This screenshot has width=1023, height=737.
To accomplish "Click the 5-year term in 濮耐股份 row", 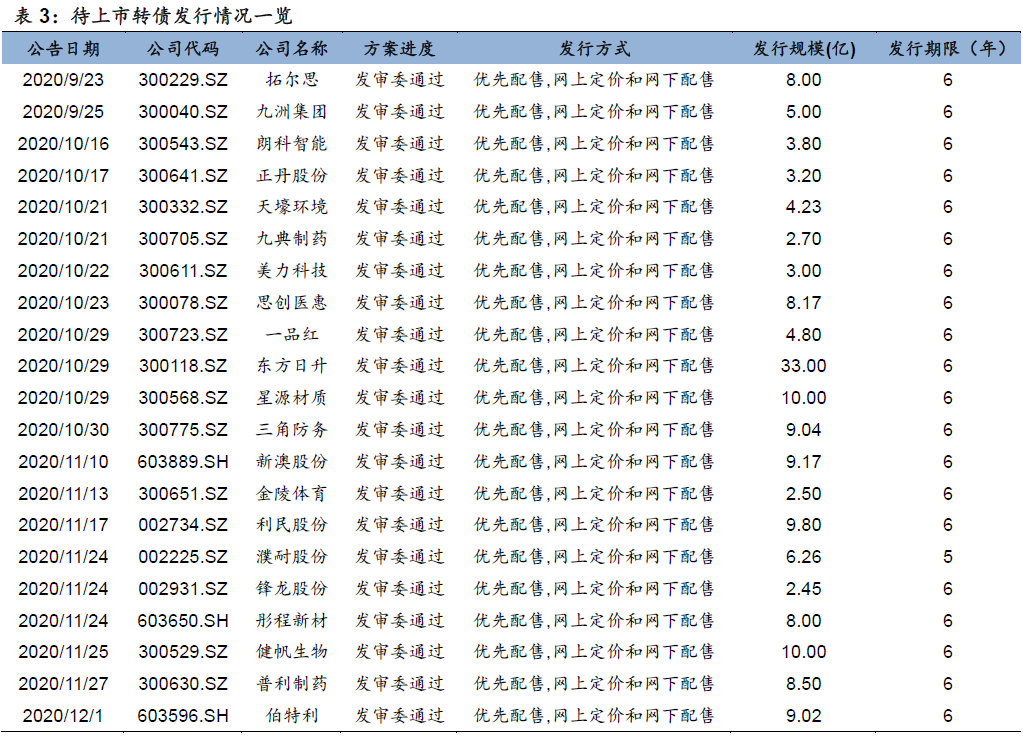I will click(x=948, y=558).
